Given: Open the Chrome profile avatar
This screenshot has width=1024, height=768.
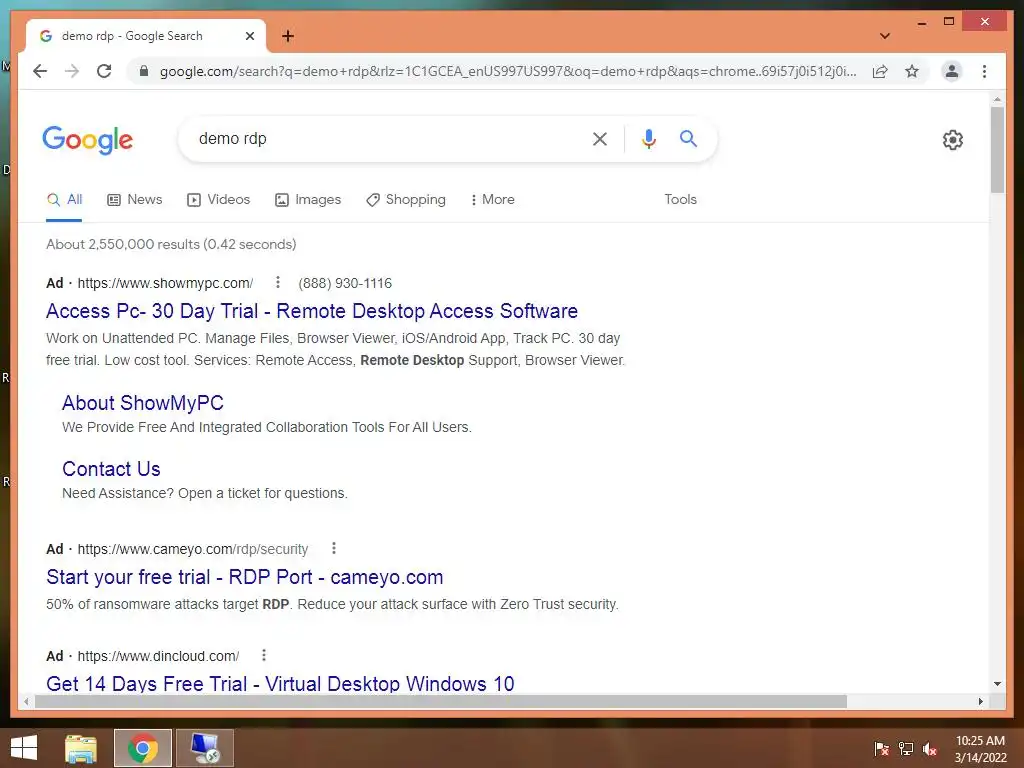Looking at the screenshot, I should pos(952,71).
